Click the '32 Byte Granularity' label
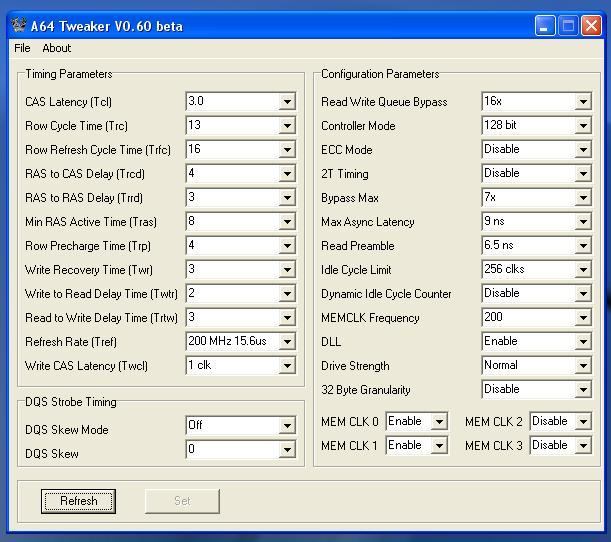This screenshot has width=611, height=542. tap(366, 390)
